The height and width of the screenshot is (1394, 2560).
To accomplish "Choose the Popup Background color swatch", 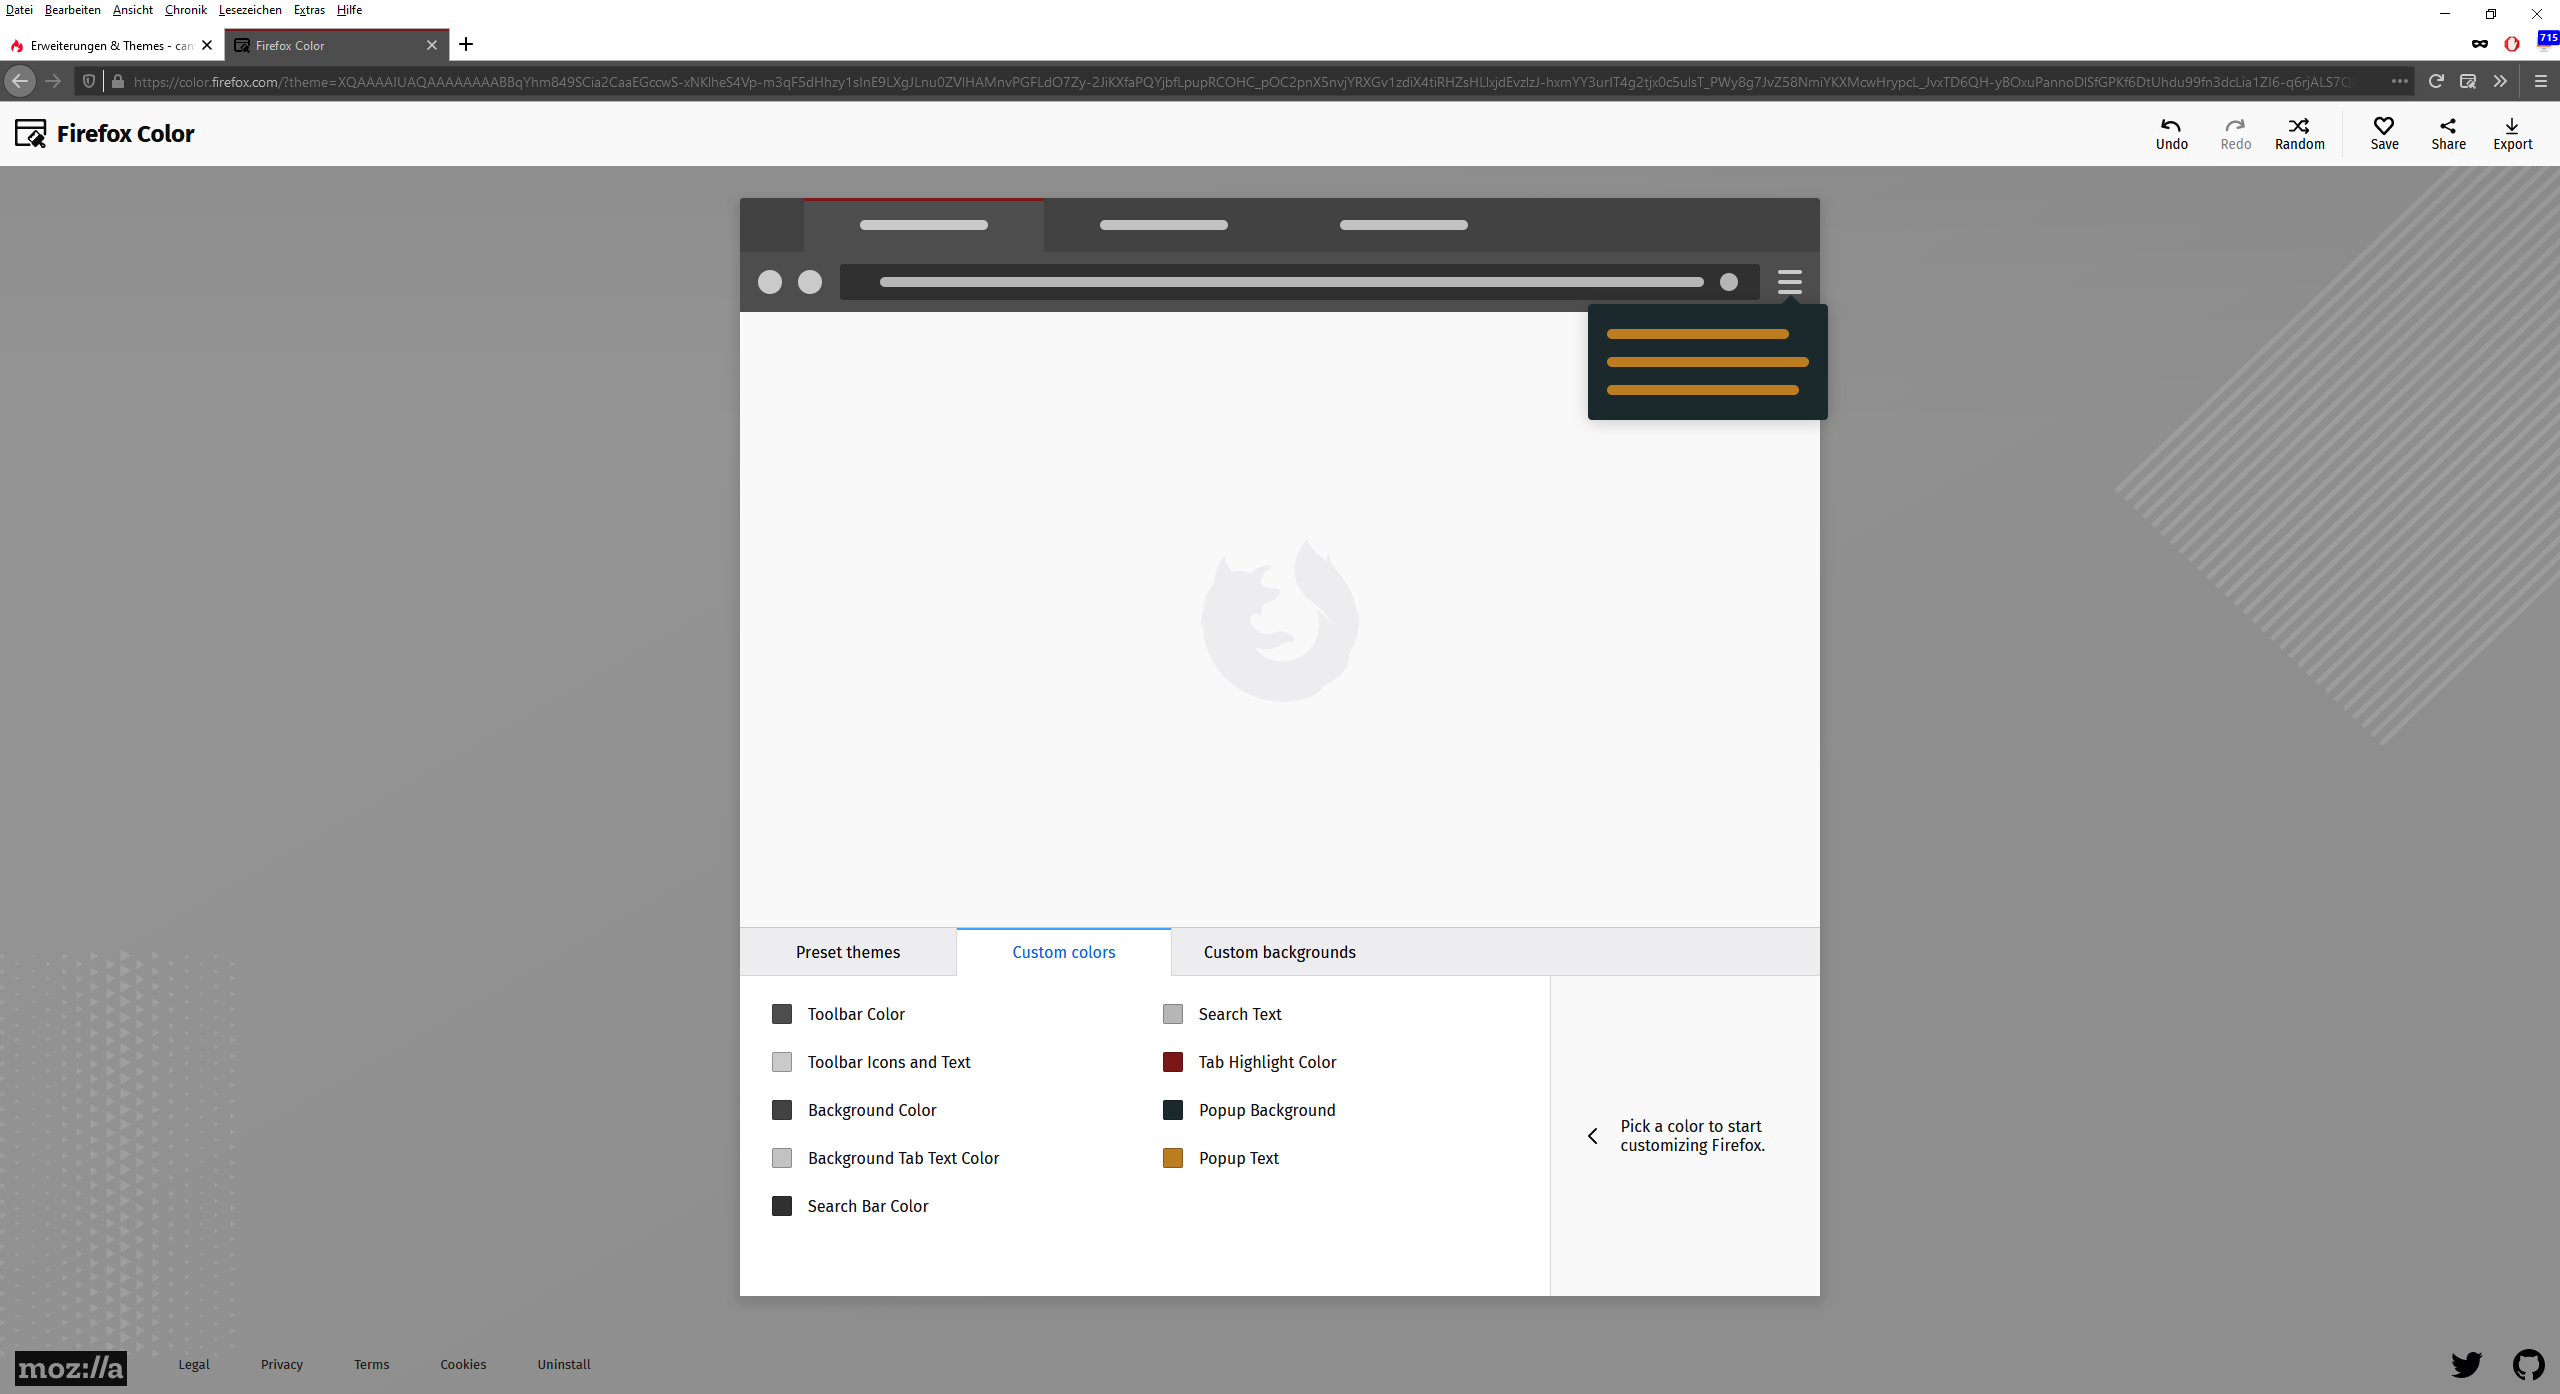I will click(x=1173, y=1110).
